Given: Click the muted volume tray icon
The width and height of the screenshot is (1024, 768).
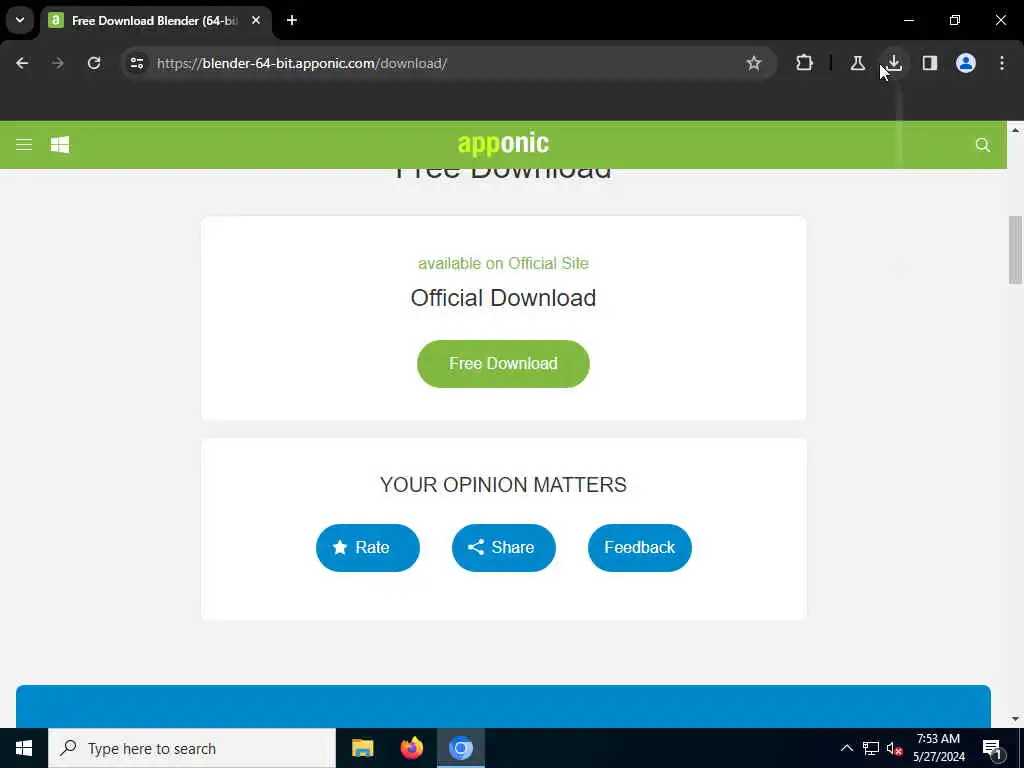Looking at the screenshot, I should tap(895, 748).
